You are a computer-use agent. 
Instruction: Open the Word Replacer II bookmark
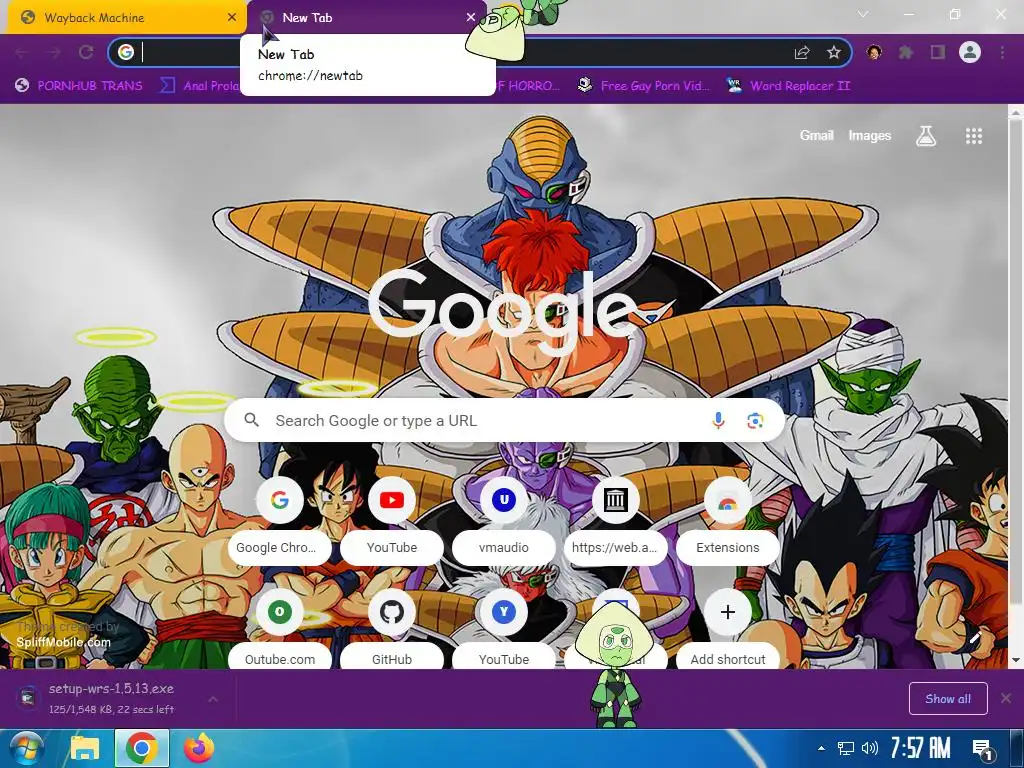[x=788, y=86]
